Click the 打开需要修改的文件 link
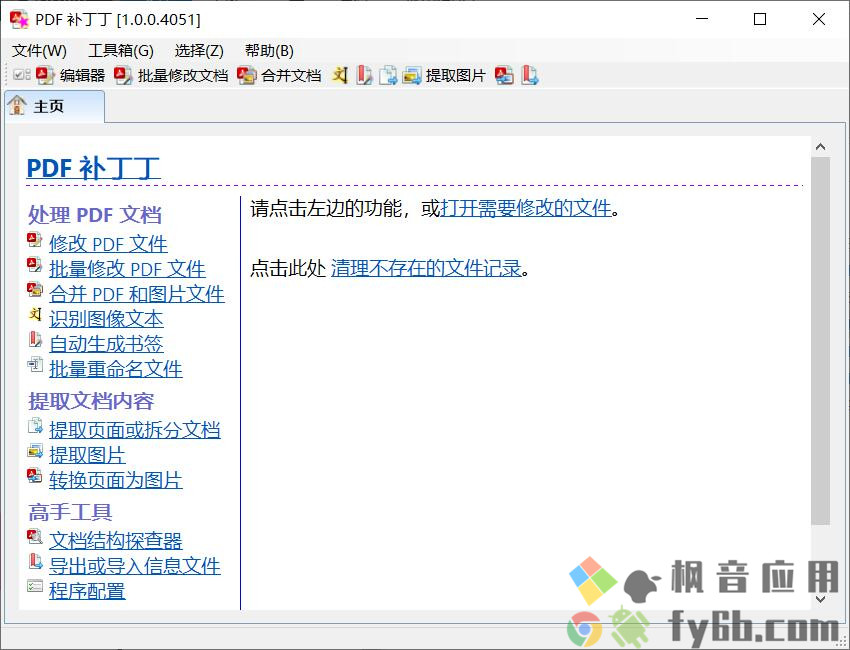The height and width of the screenshot is (650, 850). [x=526, y=208]
